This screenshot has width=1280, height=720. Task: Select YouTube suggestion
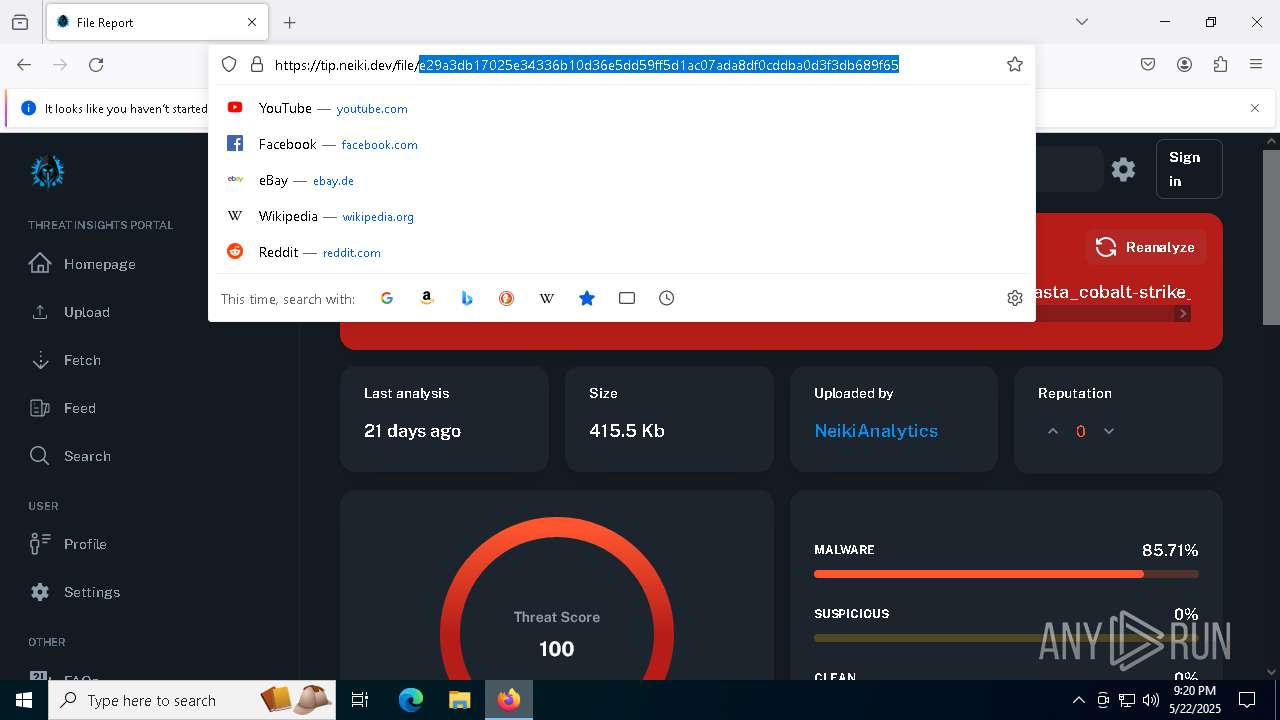pyautogui.click(x=621, y=108)
